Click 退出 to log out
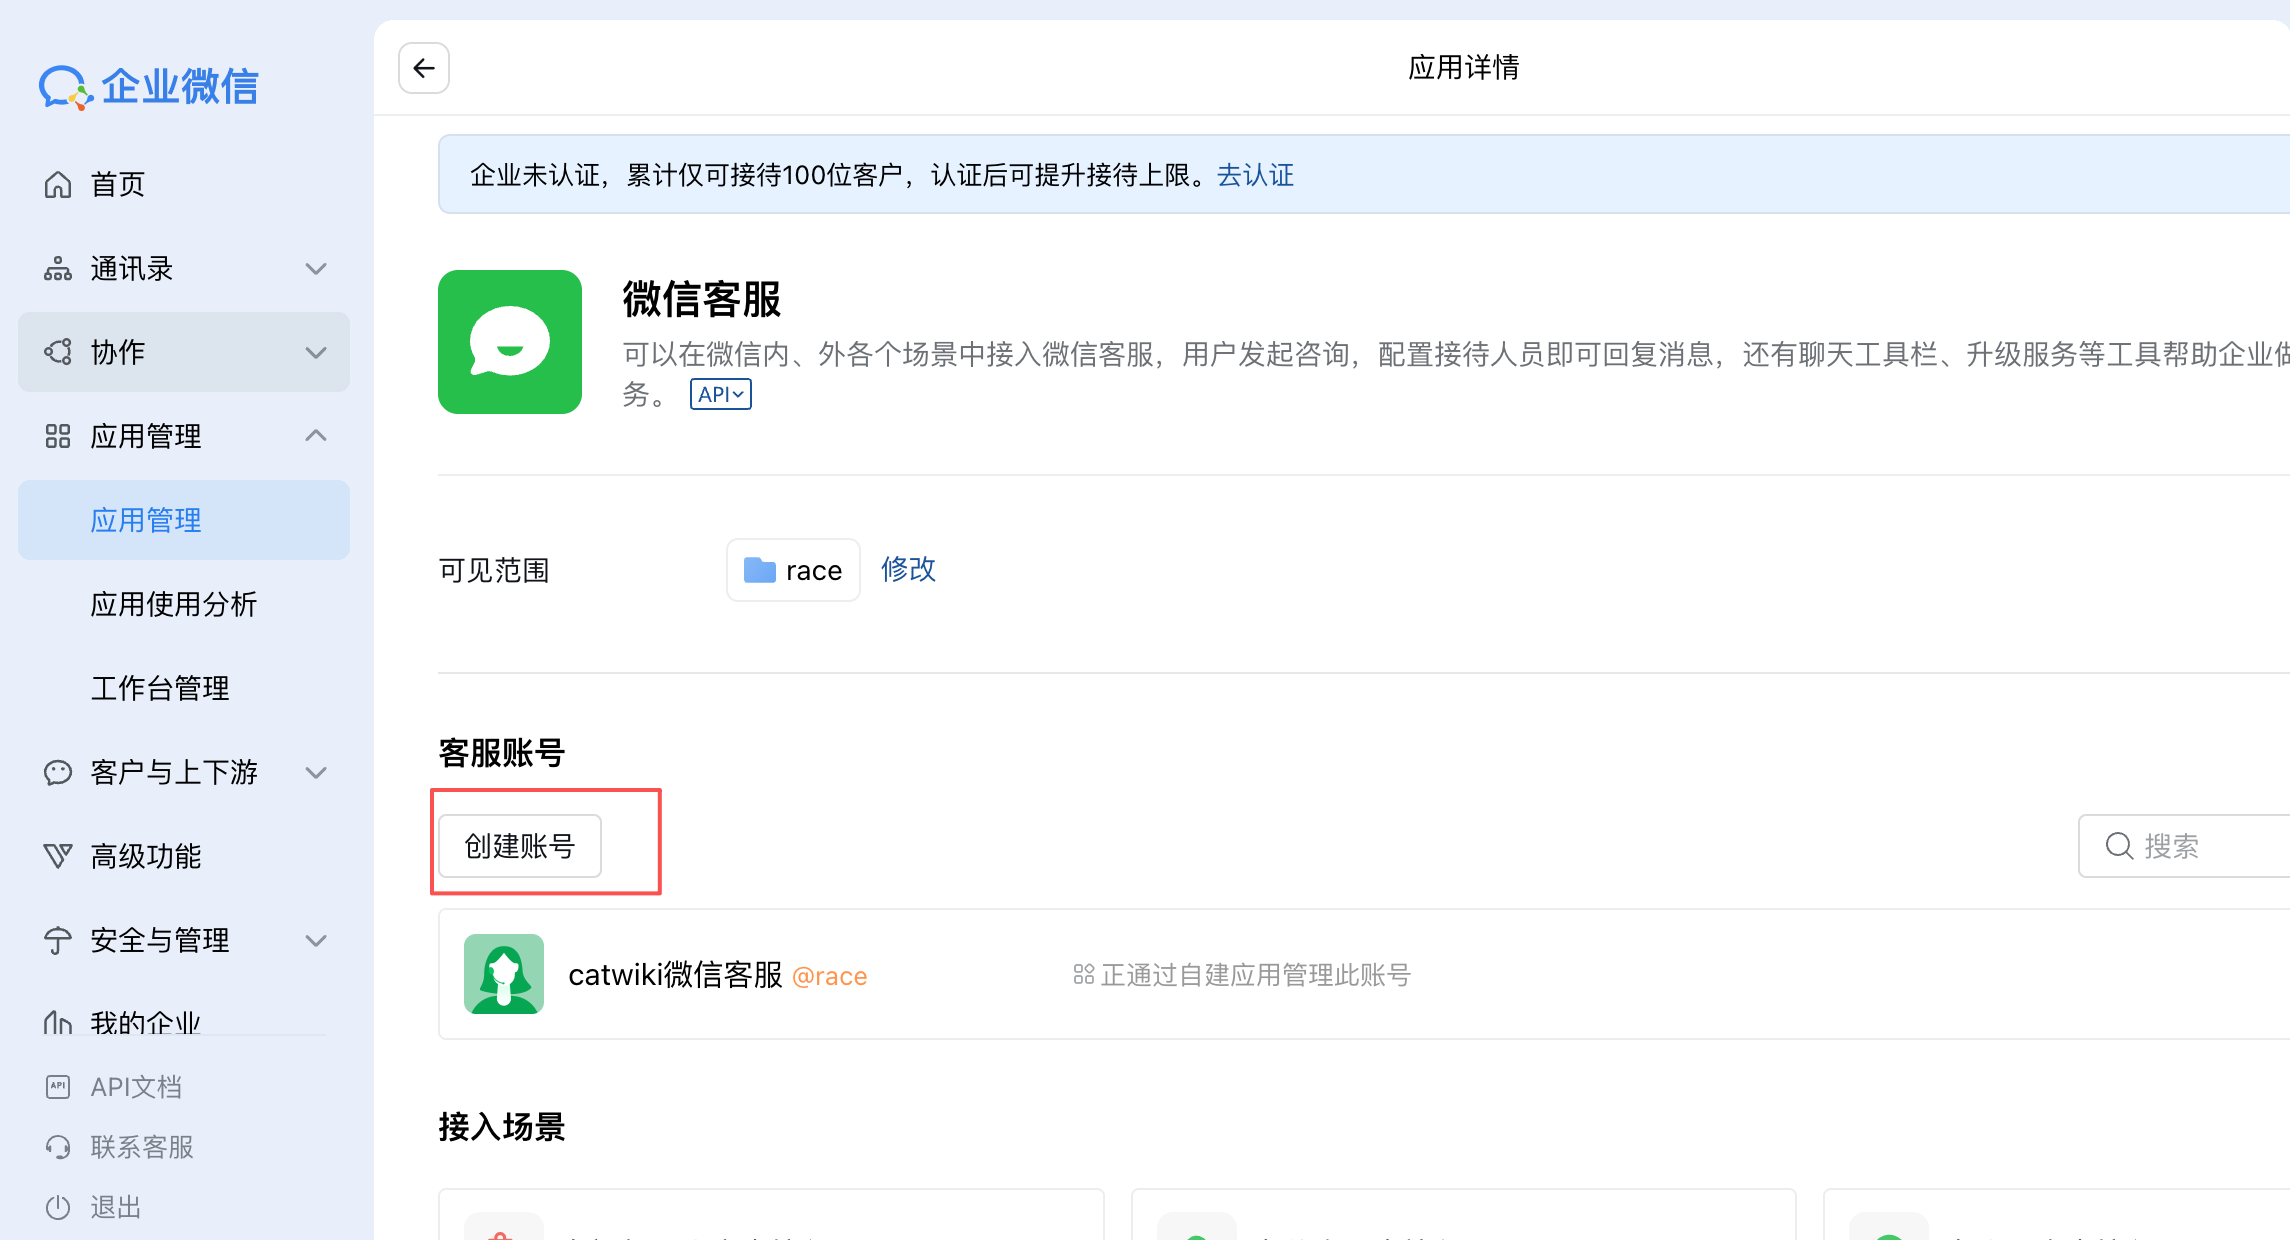 tap(115, 1207)
